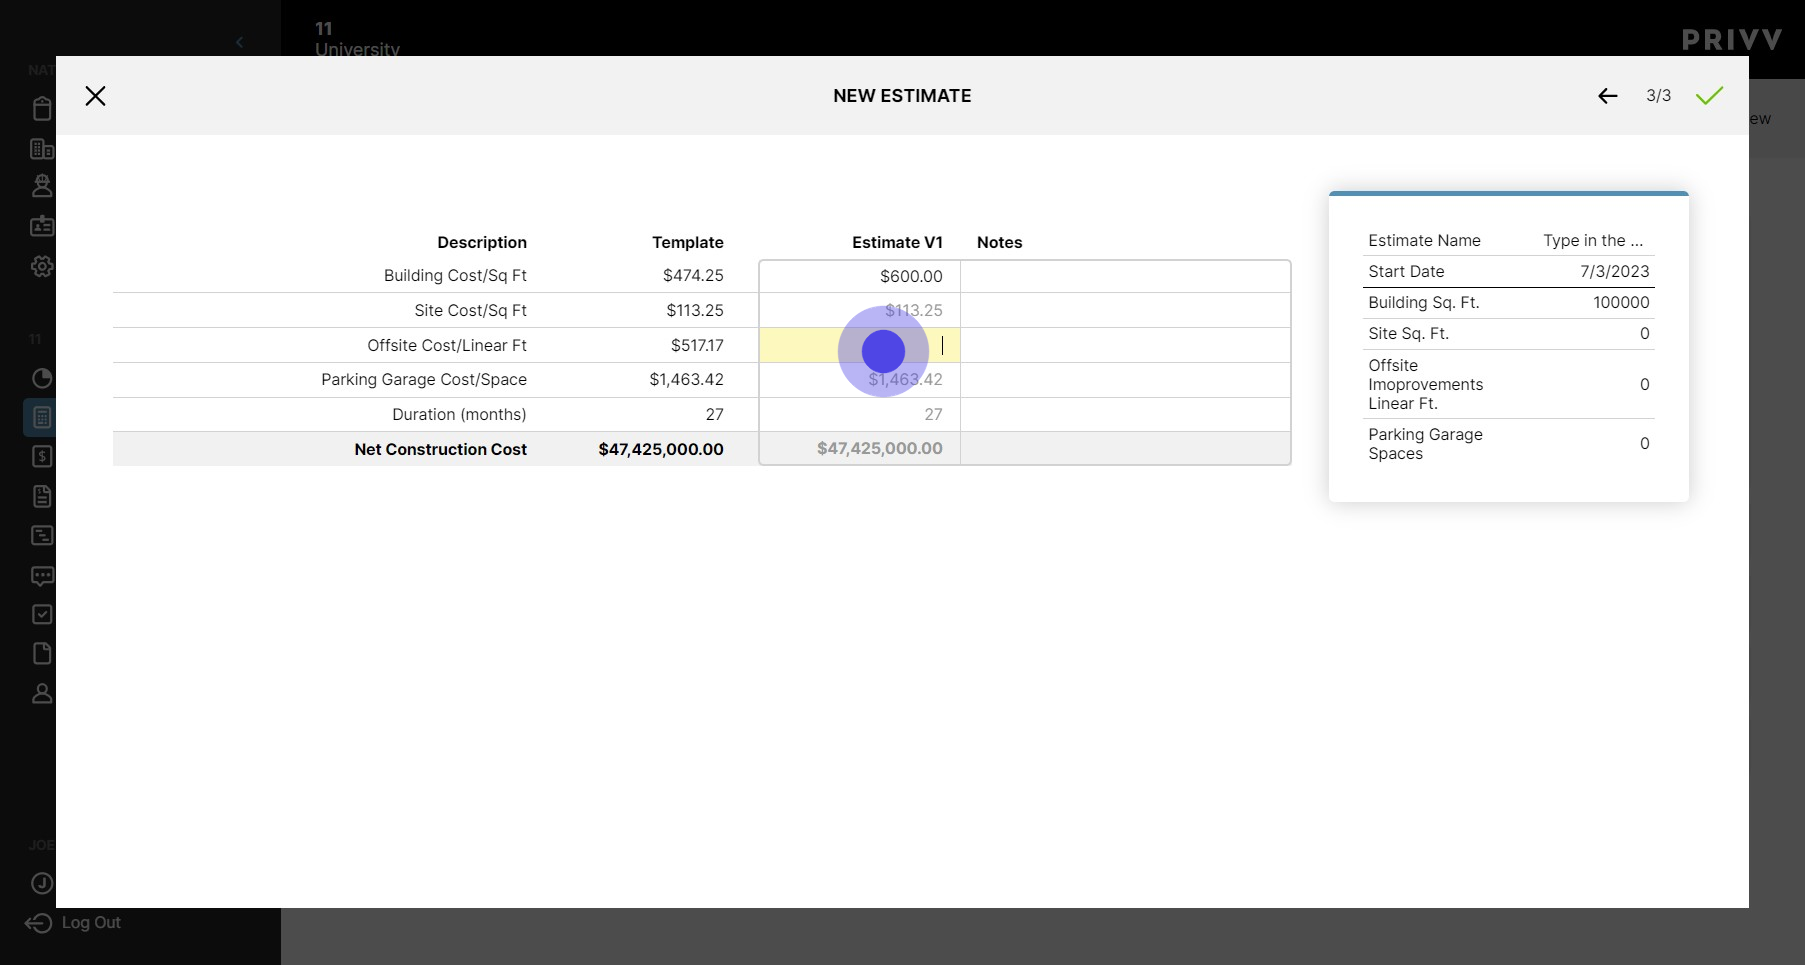Edit the Site Cost/Sq Ft estimate field

tap(859, 310)
